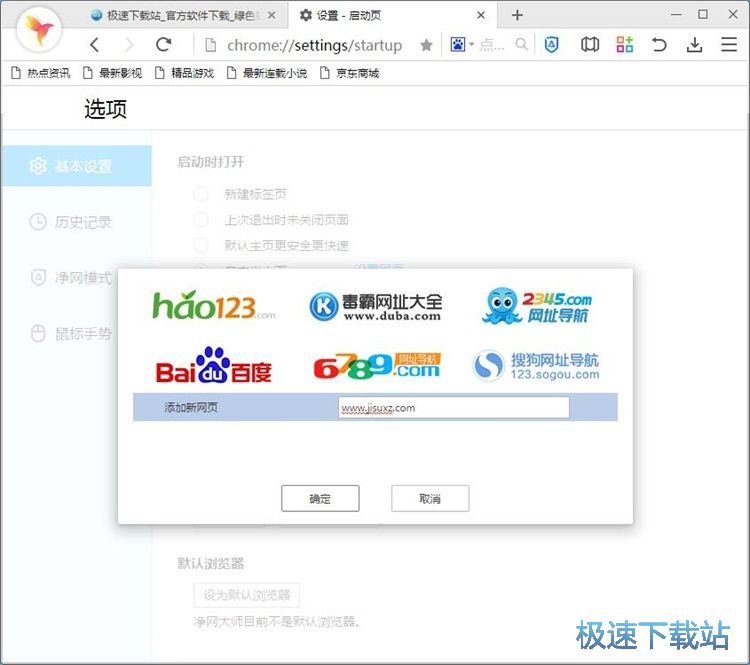Click the search box next to Baidu icon
This screenshot has height=665, width=750.
(493, 45)
